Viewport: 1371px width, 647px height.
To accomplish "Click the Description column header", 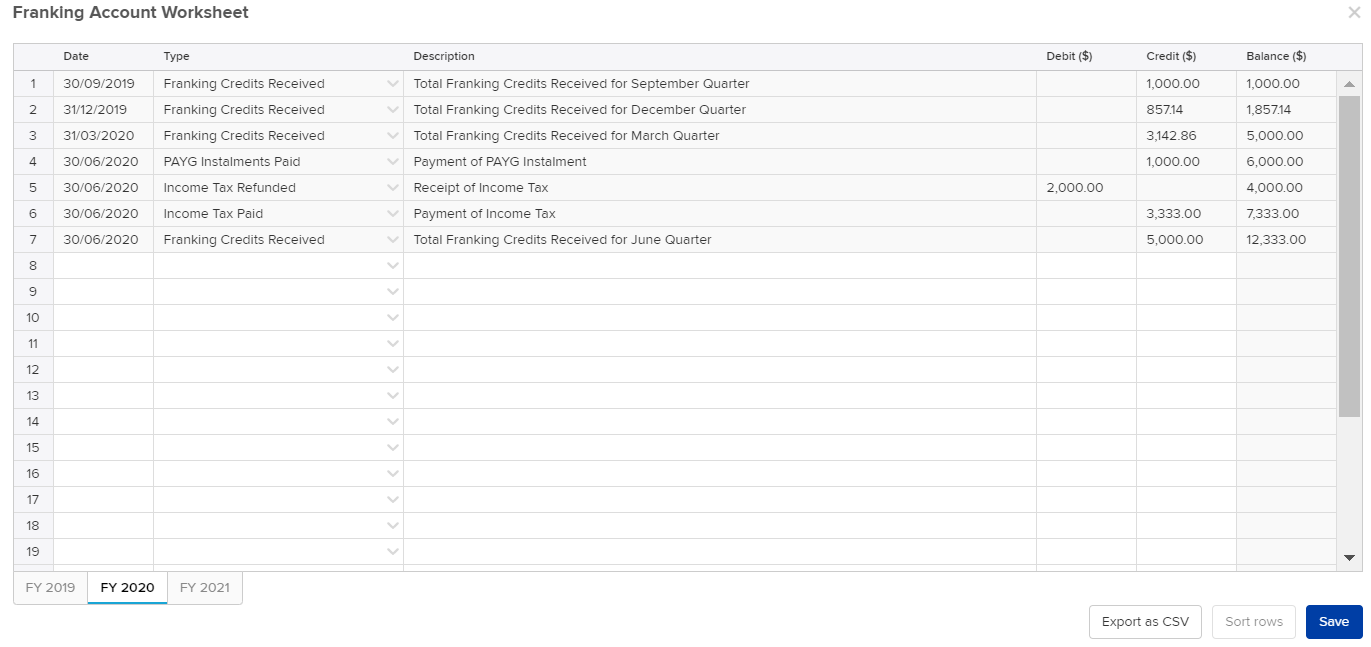I will pos(720,57).
